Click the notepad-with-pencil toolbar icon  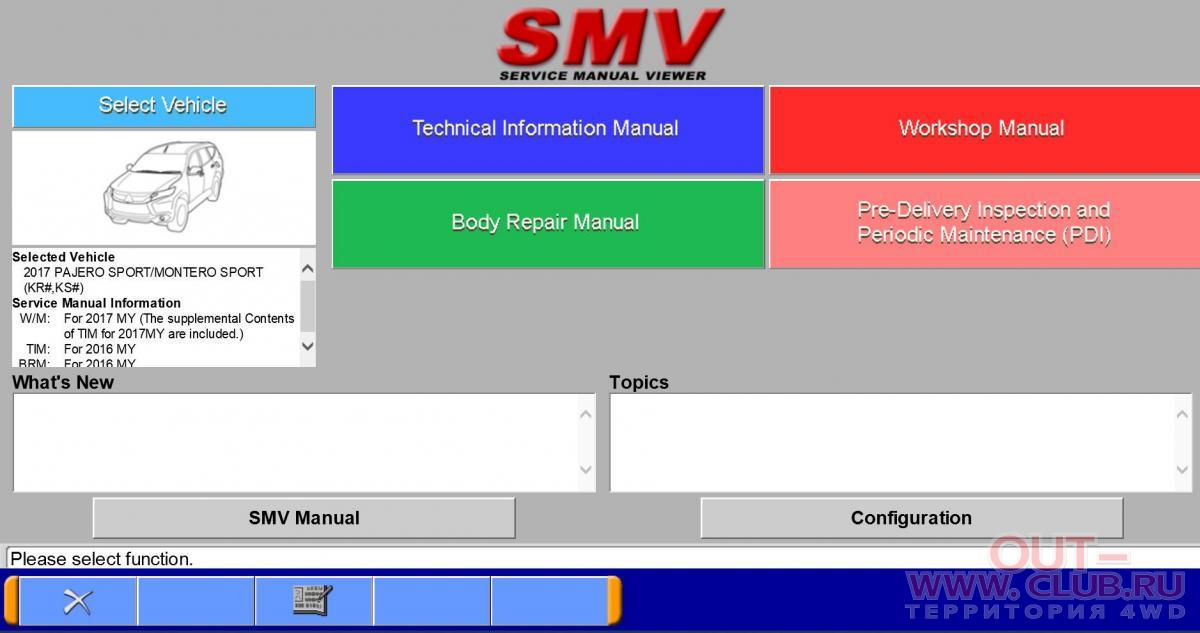313,601
